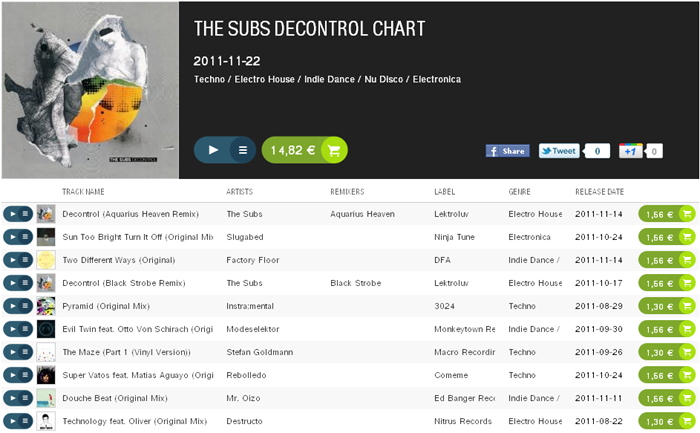
Task: Click the Google +1 button
Action: coord(630,151)
